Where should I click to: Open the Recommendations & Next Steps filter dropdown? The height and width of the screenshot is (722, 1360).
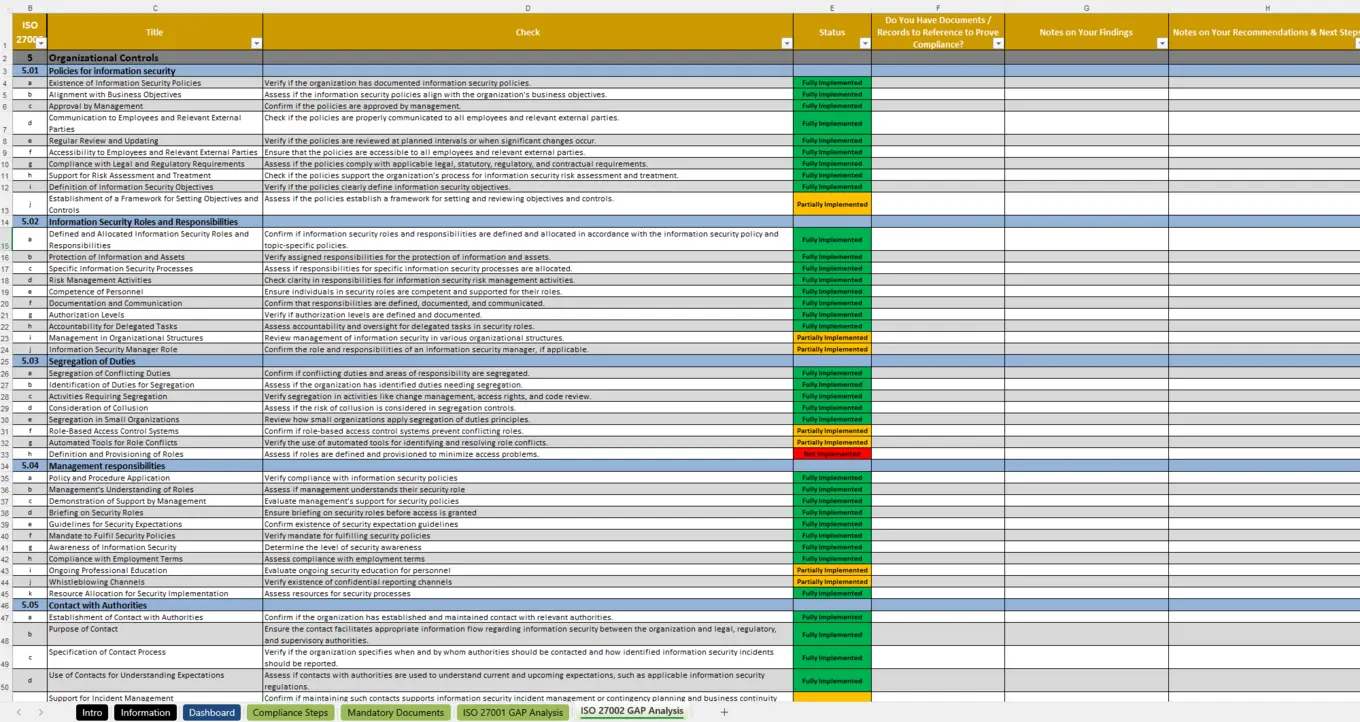point(1354,44)
